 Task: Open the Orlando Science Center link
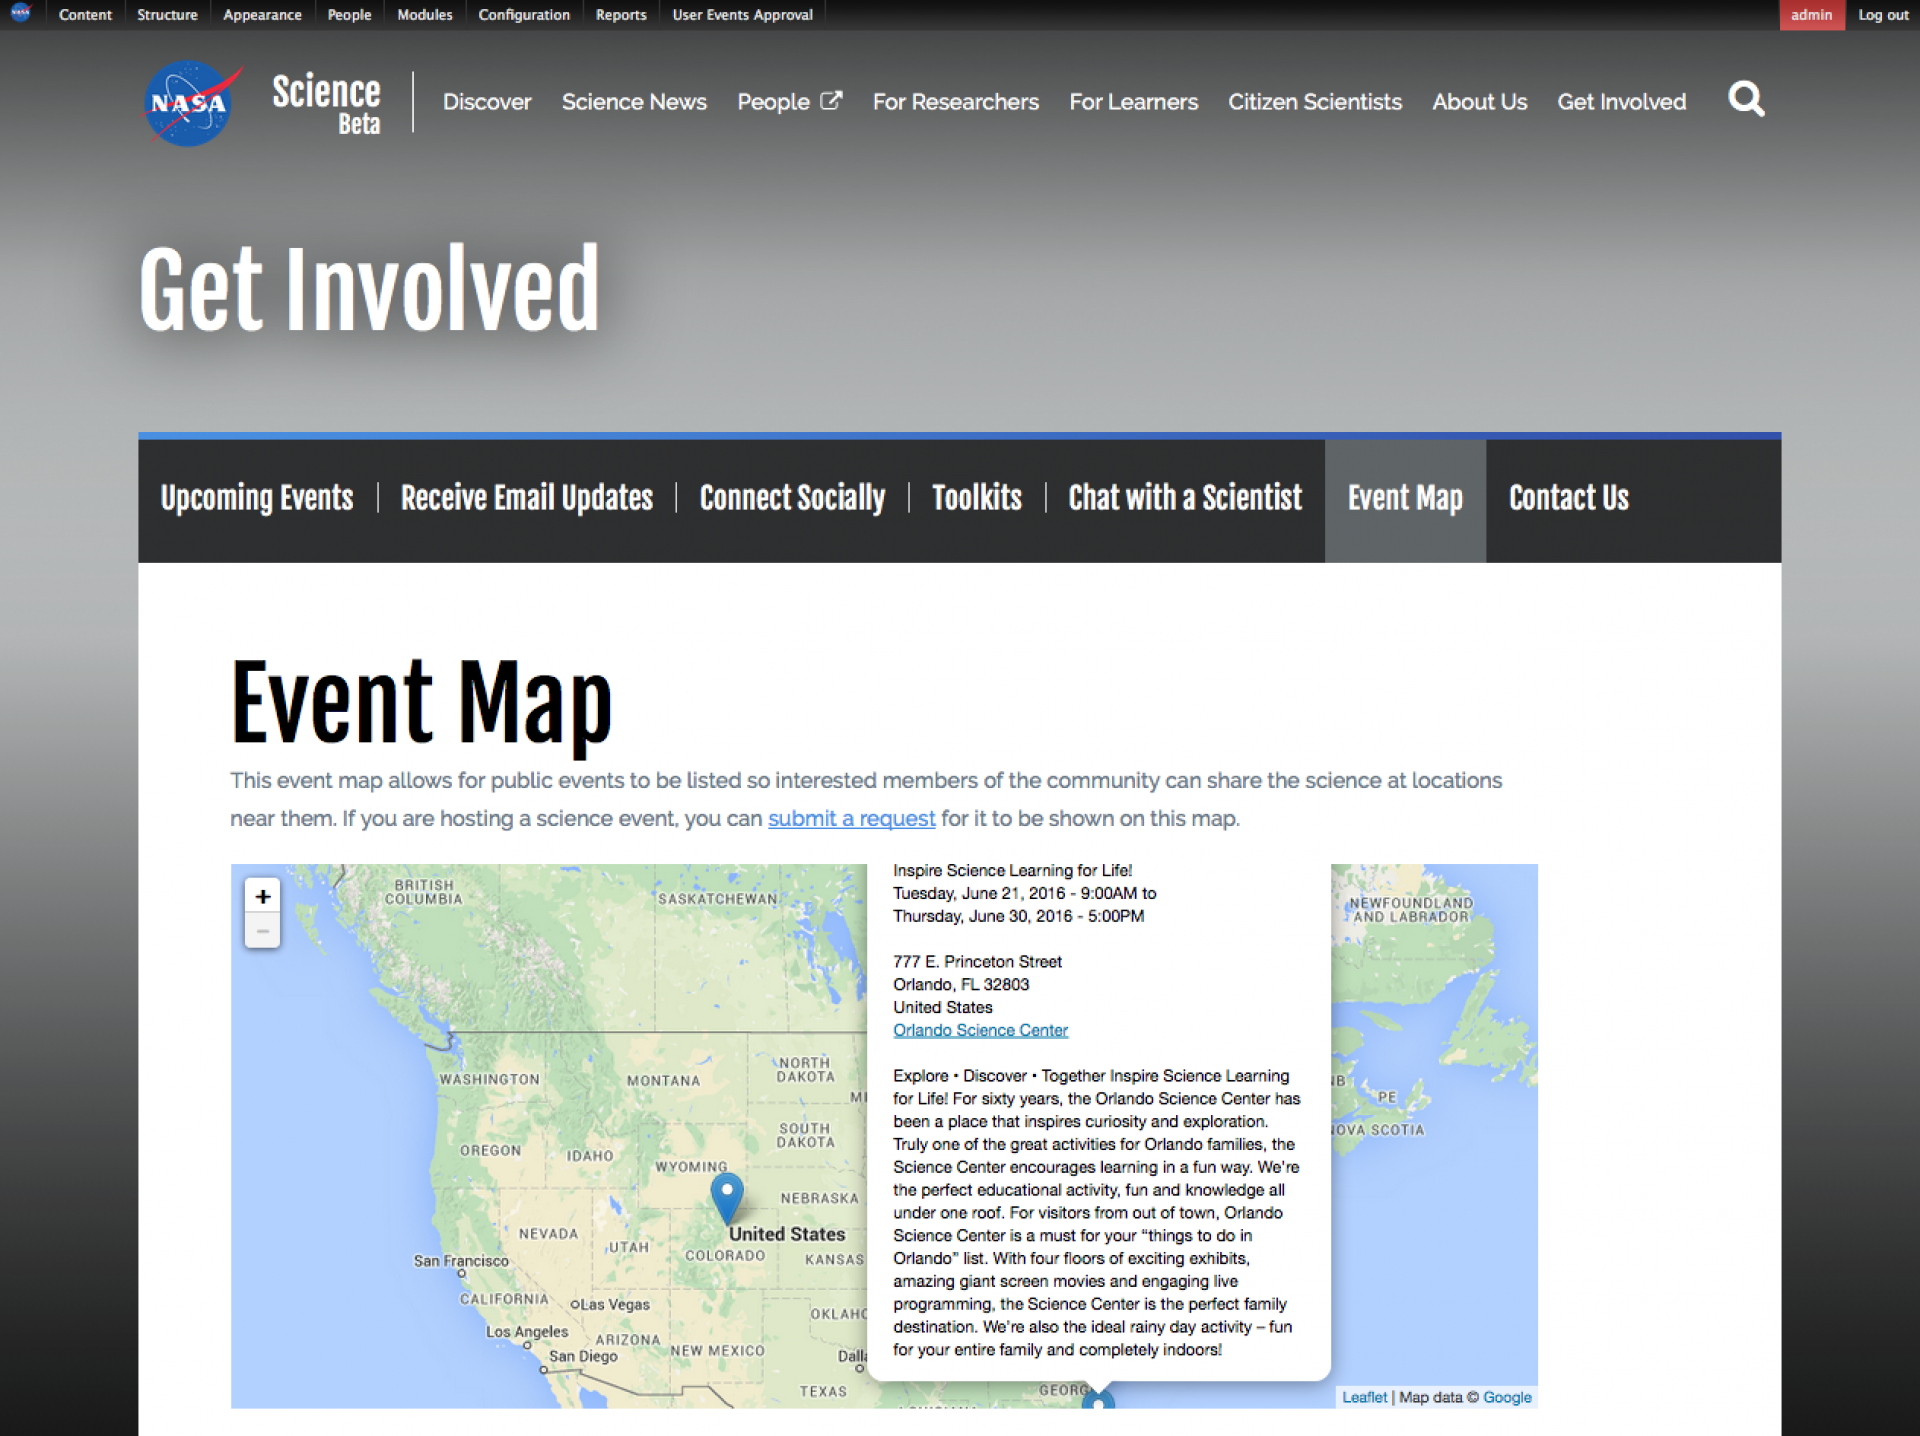click(980, 1030)
